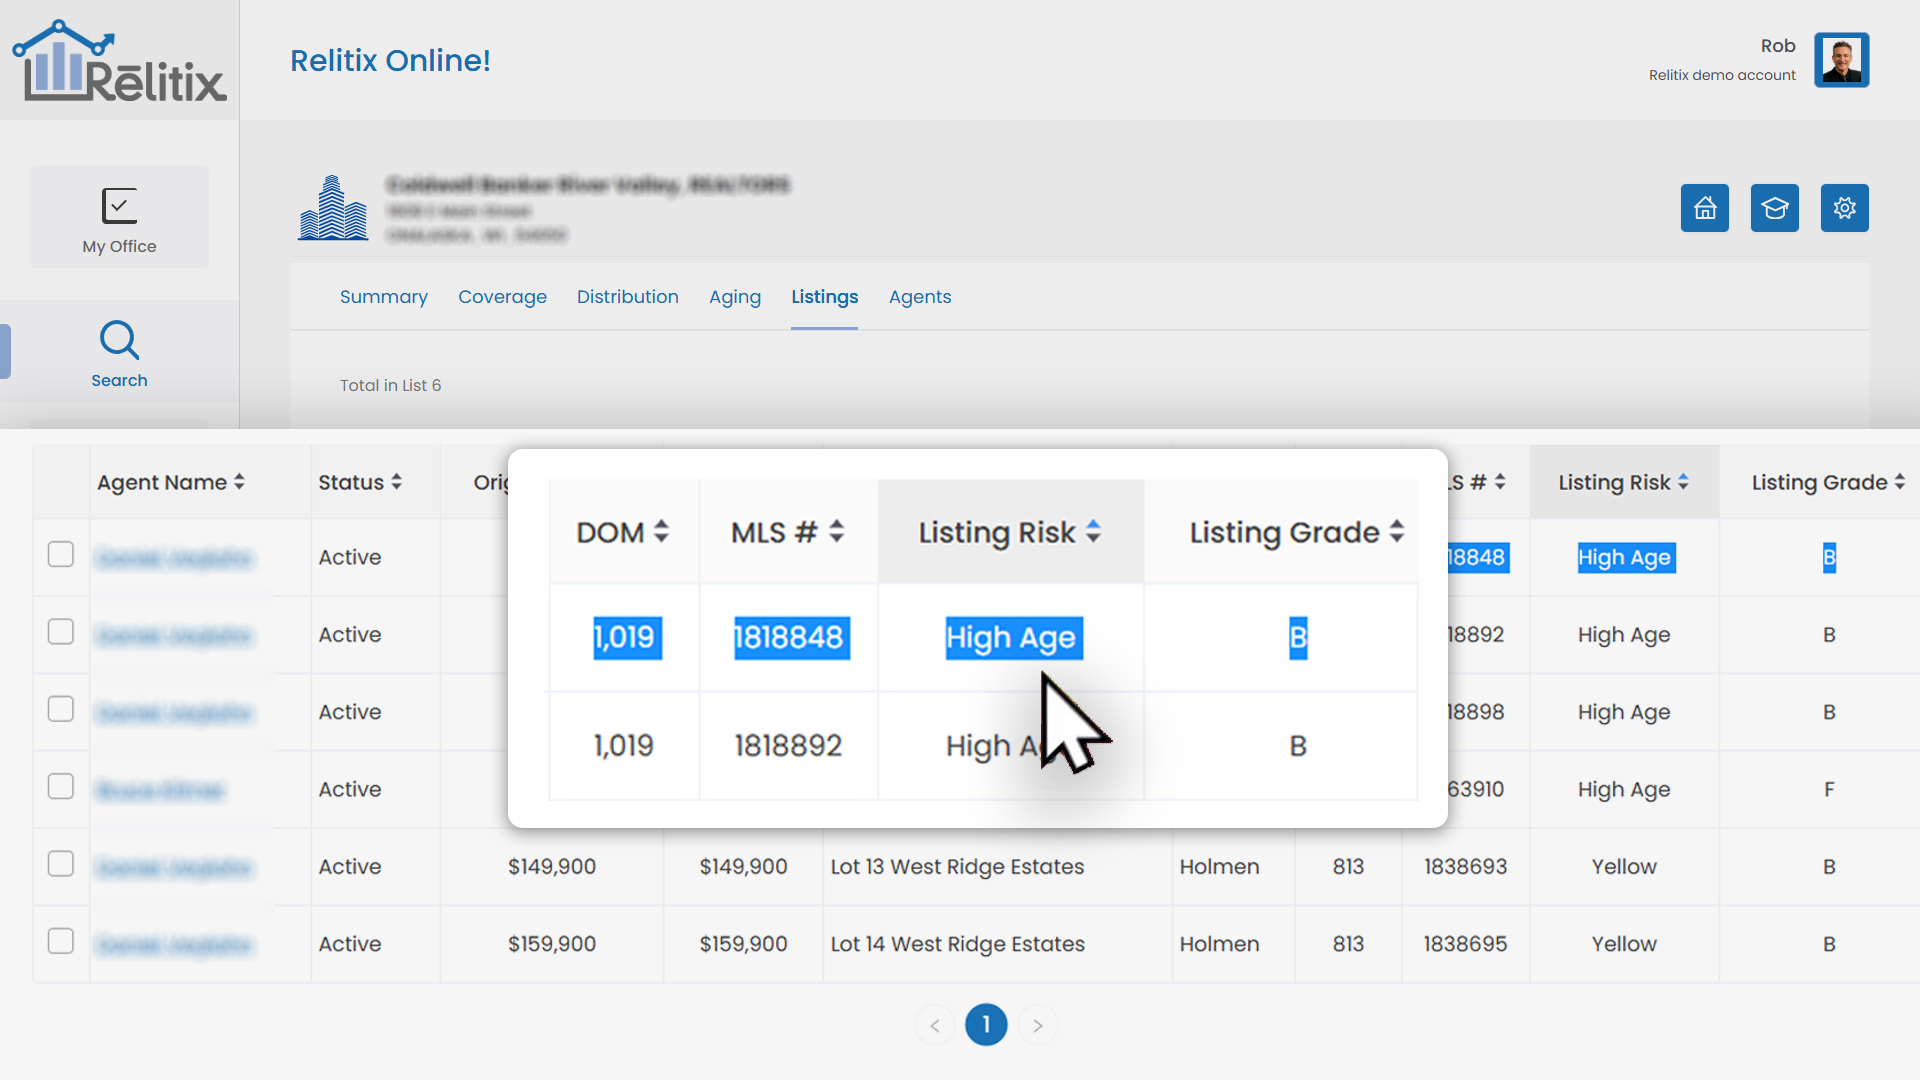1920x1080 pixels.
Task: Click the office building icon near company name
Action: 333,208
